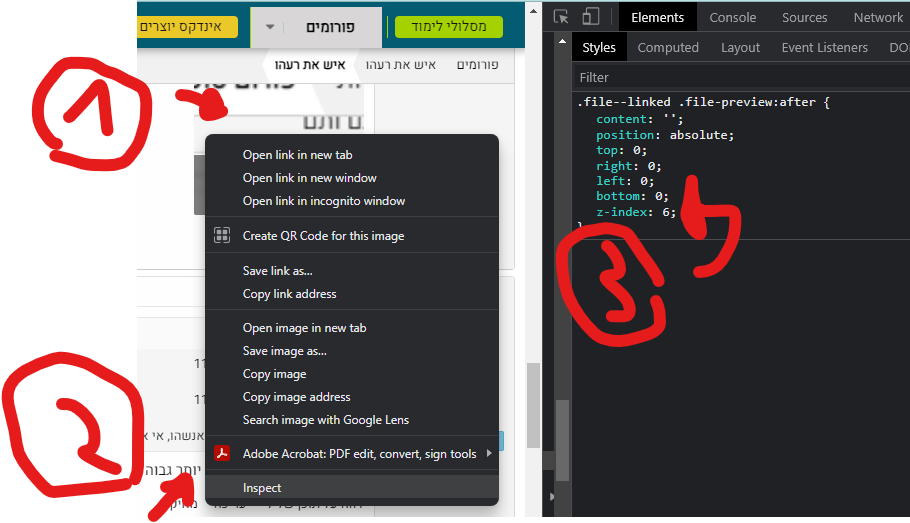Switch to the Elements tab

pyautogui.click(x=657, y=17)
